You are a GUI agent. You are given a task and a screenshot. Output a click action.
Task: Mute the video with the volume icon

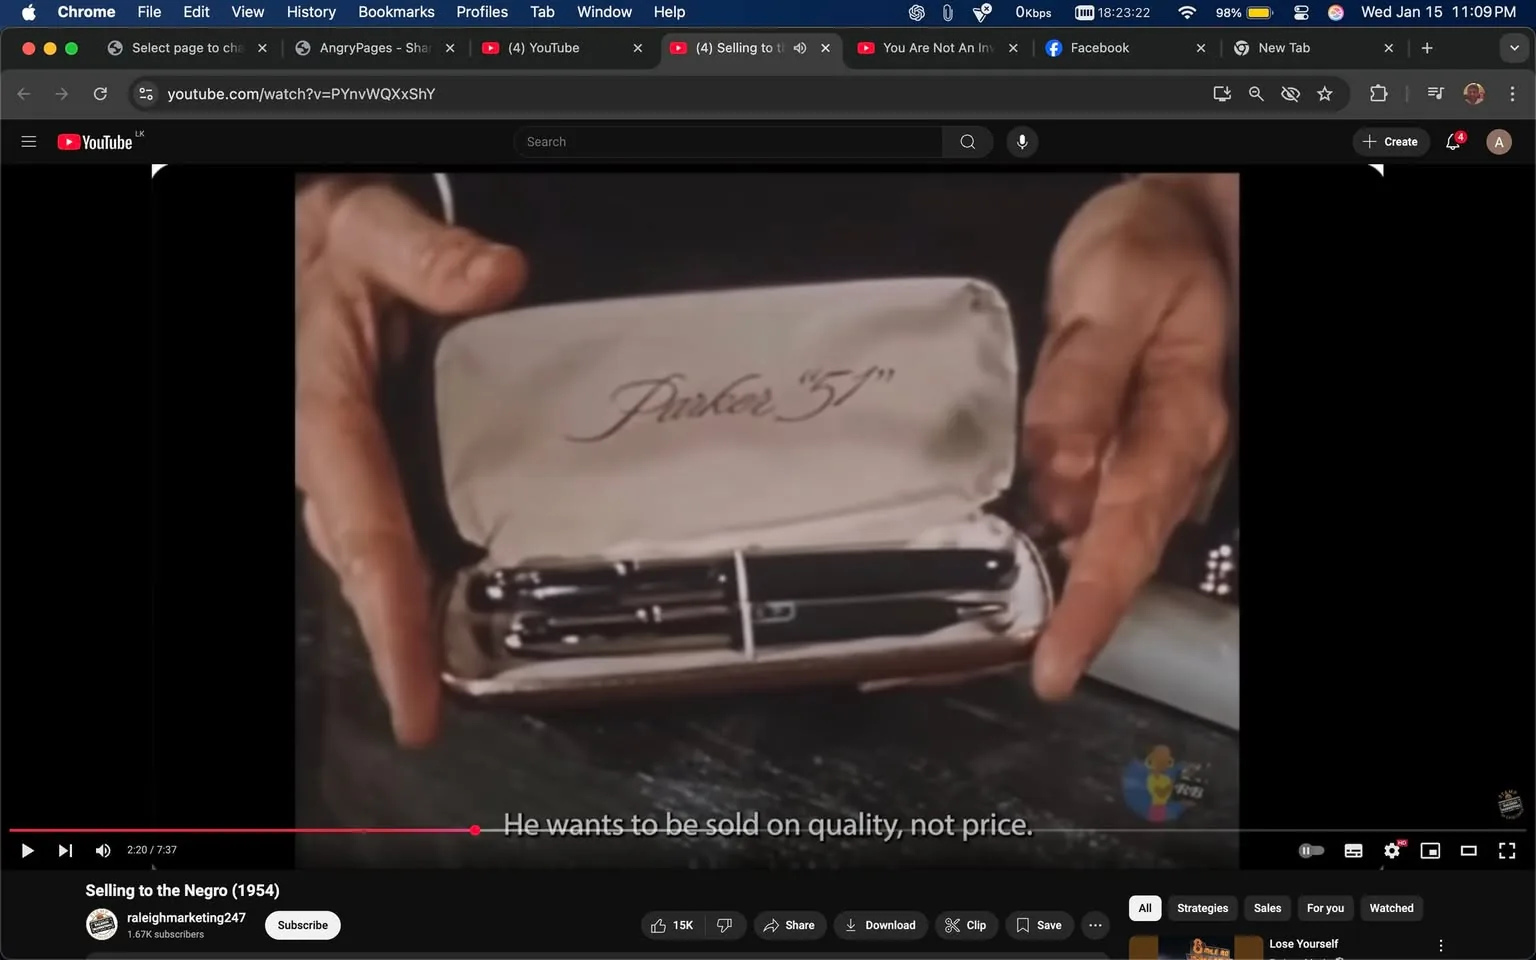[102, 850]
